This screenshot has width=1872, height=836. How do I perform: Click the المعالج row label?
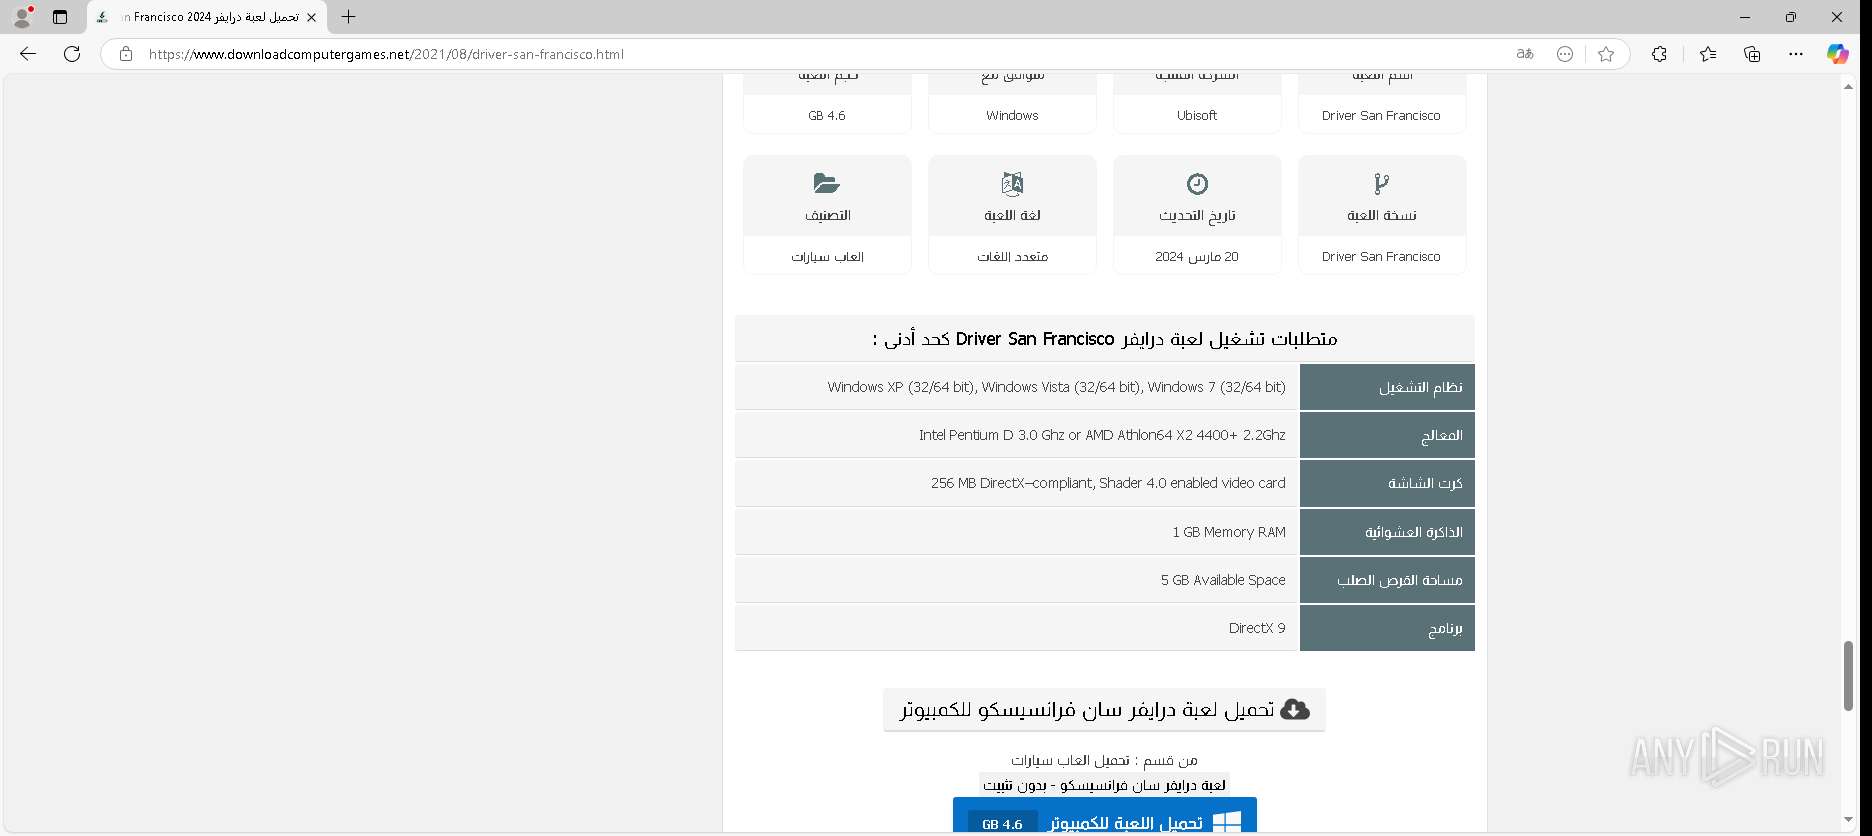pyautogui.click(x=1387, y=435)
